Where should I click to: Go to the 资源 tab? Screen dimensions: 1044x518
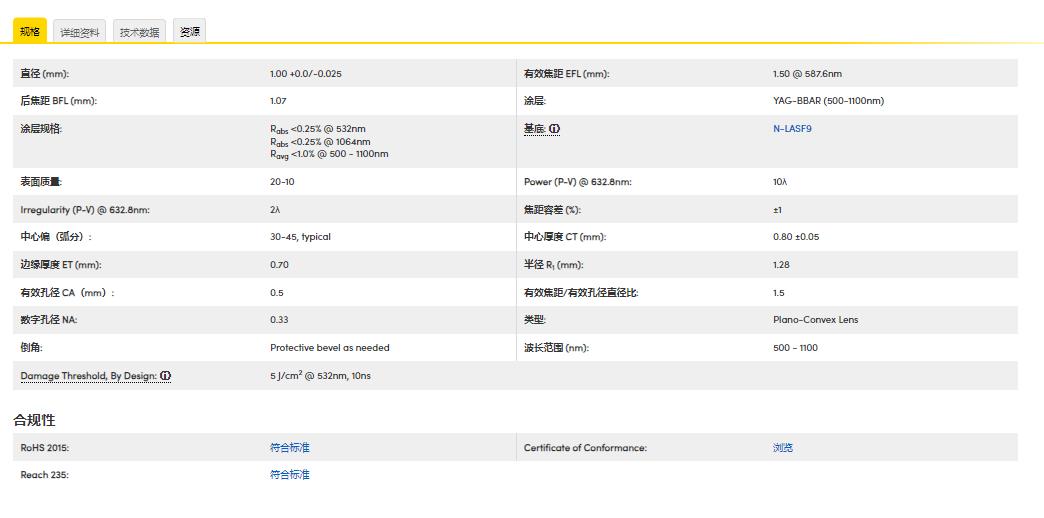coord(189,32)
